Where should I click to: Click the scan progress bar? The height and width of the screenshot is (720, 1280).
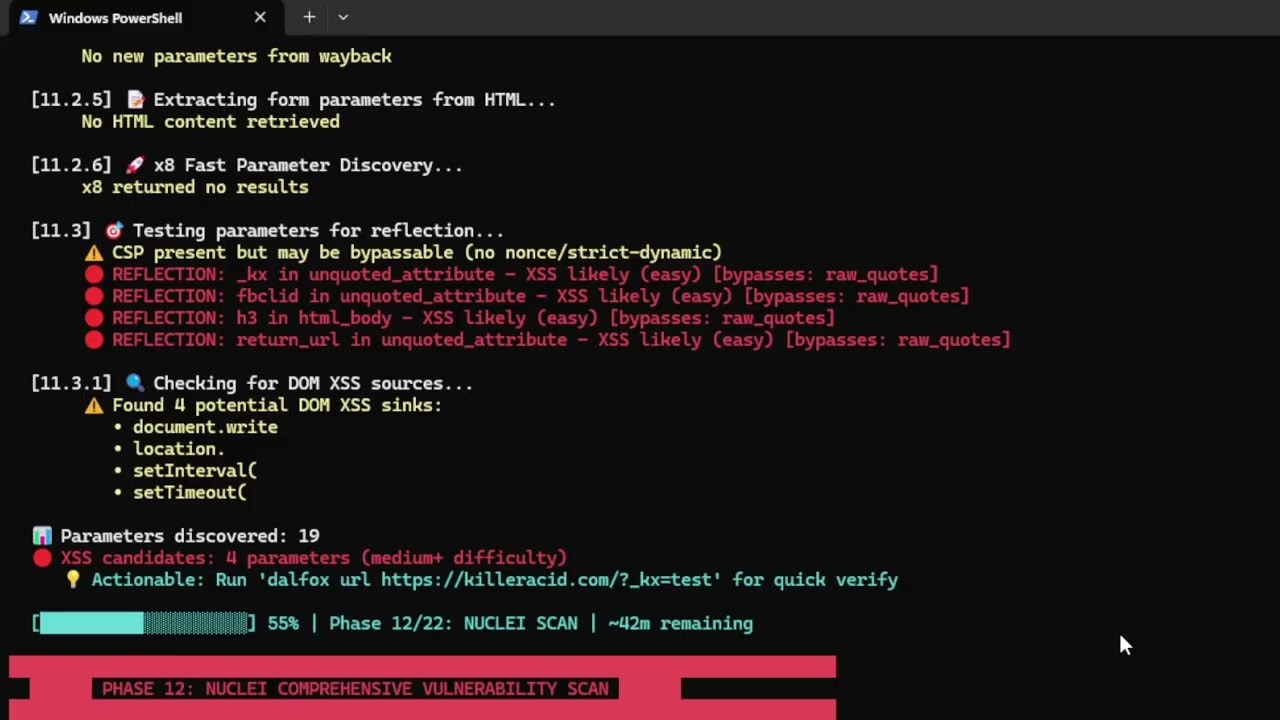point(144,623)
